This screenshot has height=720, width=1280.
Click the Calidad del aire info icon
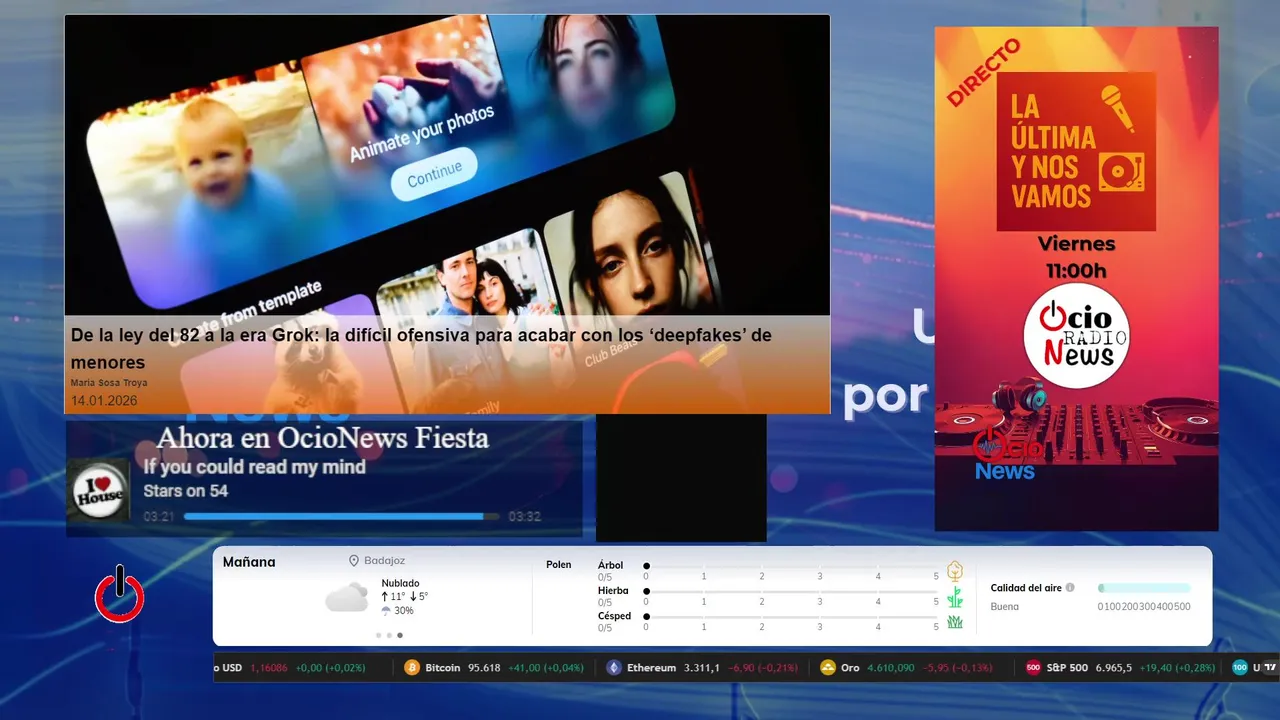click(x=1070, y=588)
